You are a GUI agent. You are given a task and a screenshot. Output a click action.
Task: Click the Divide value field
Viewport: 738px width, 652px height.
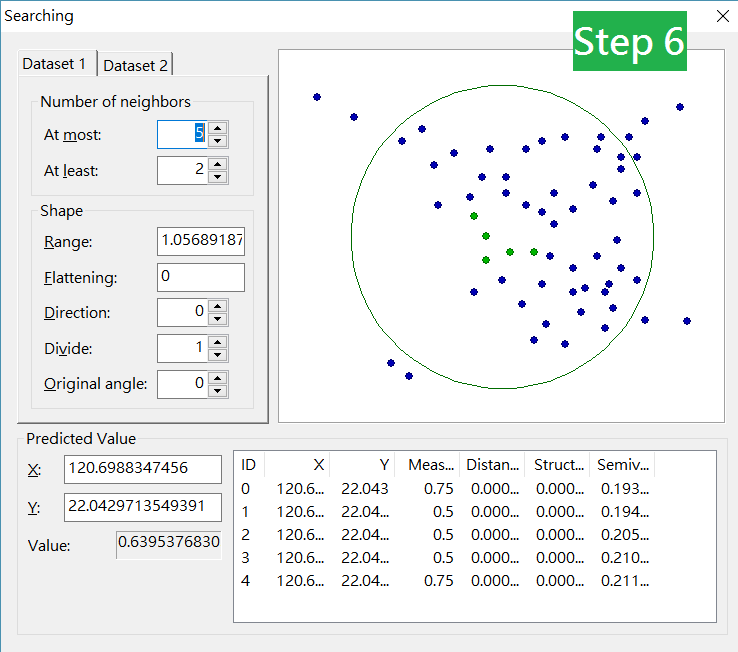[x=182, y=348]
